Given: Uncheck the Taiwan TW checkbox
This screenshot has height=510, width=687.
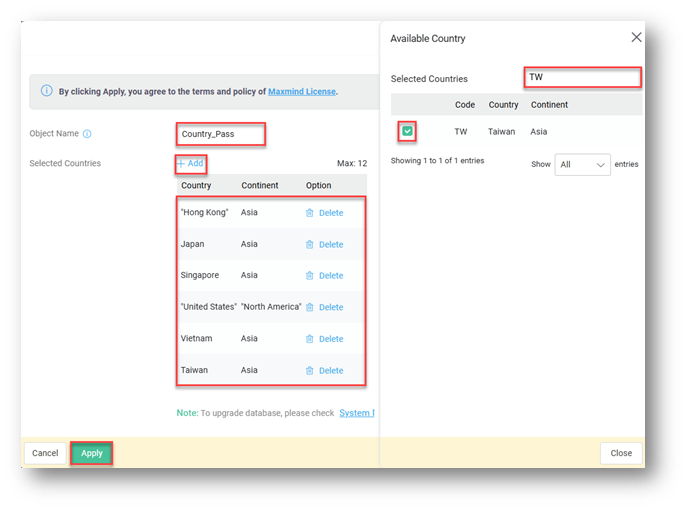Looking at the screenshot, I should [408, 131].
